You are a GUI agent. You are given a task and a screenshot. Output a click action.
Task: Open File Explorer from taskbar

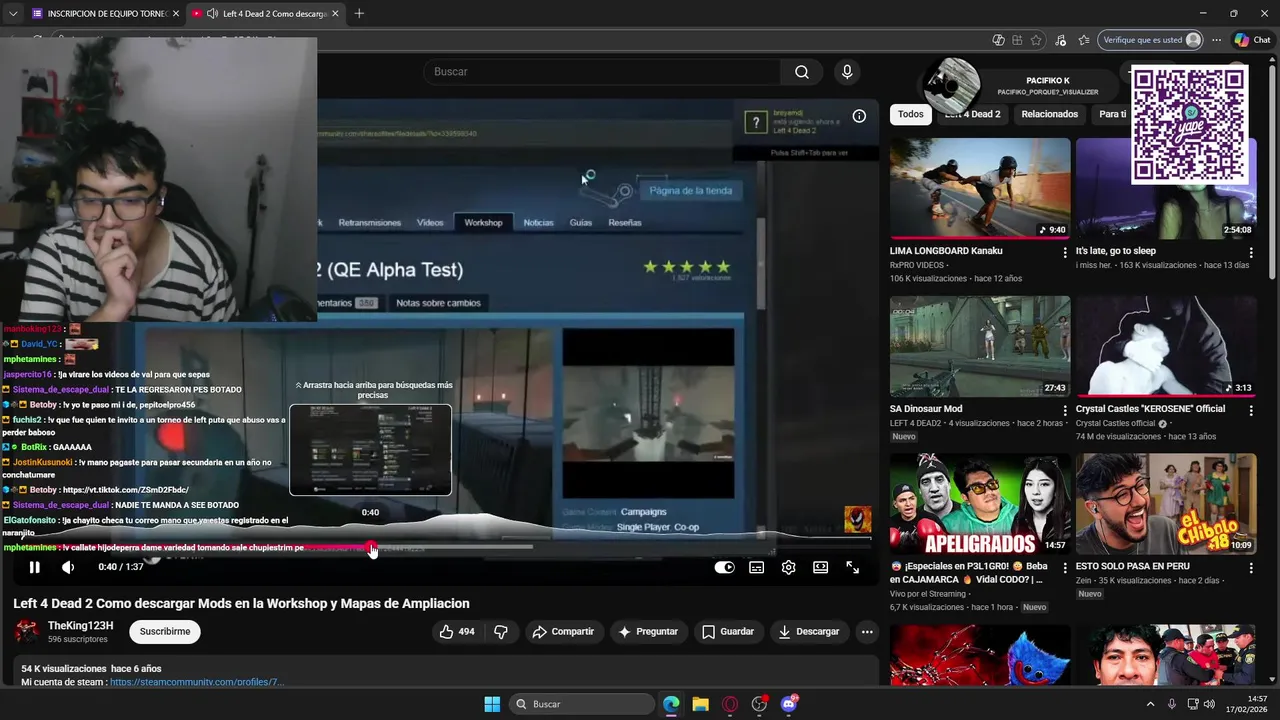[x=700, y=704]
